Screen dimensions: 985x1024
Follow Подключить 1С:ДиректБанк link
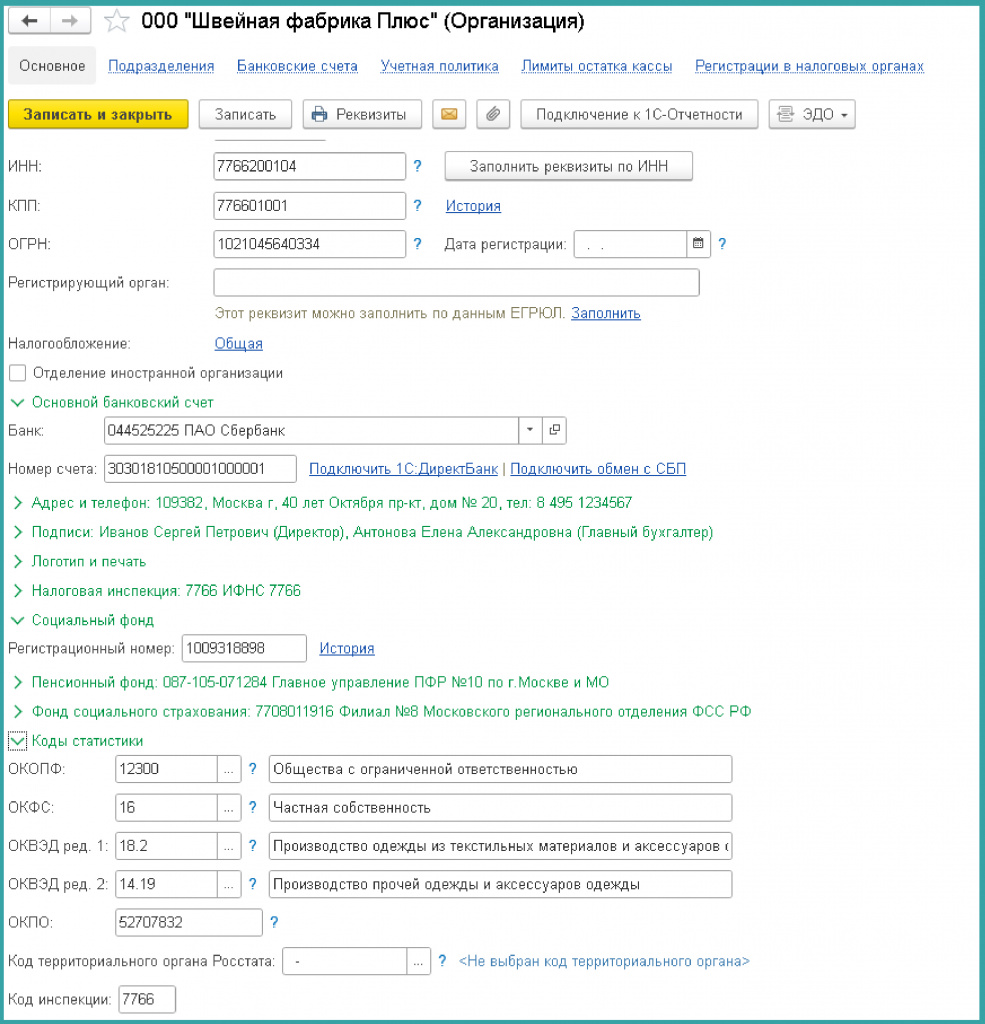pyautogui.click(x=403, y=469)
